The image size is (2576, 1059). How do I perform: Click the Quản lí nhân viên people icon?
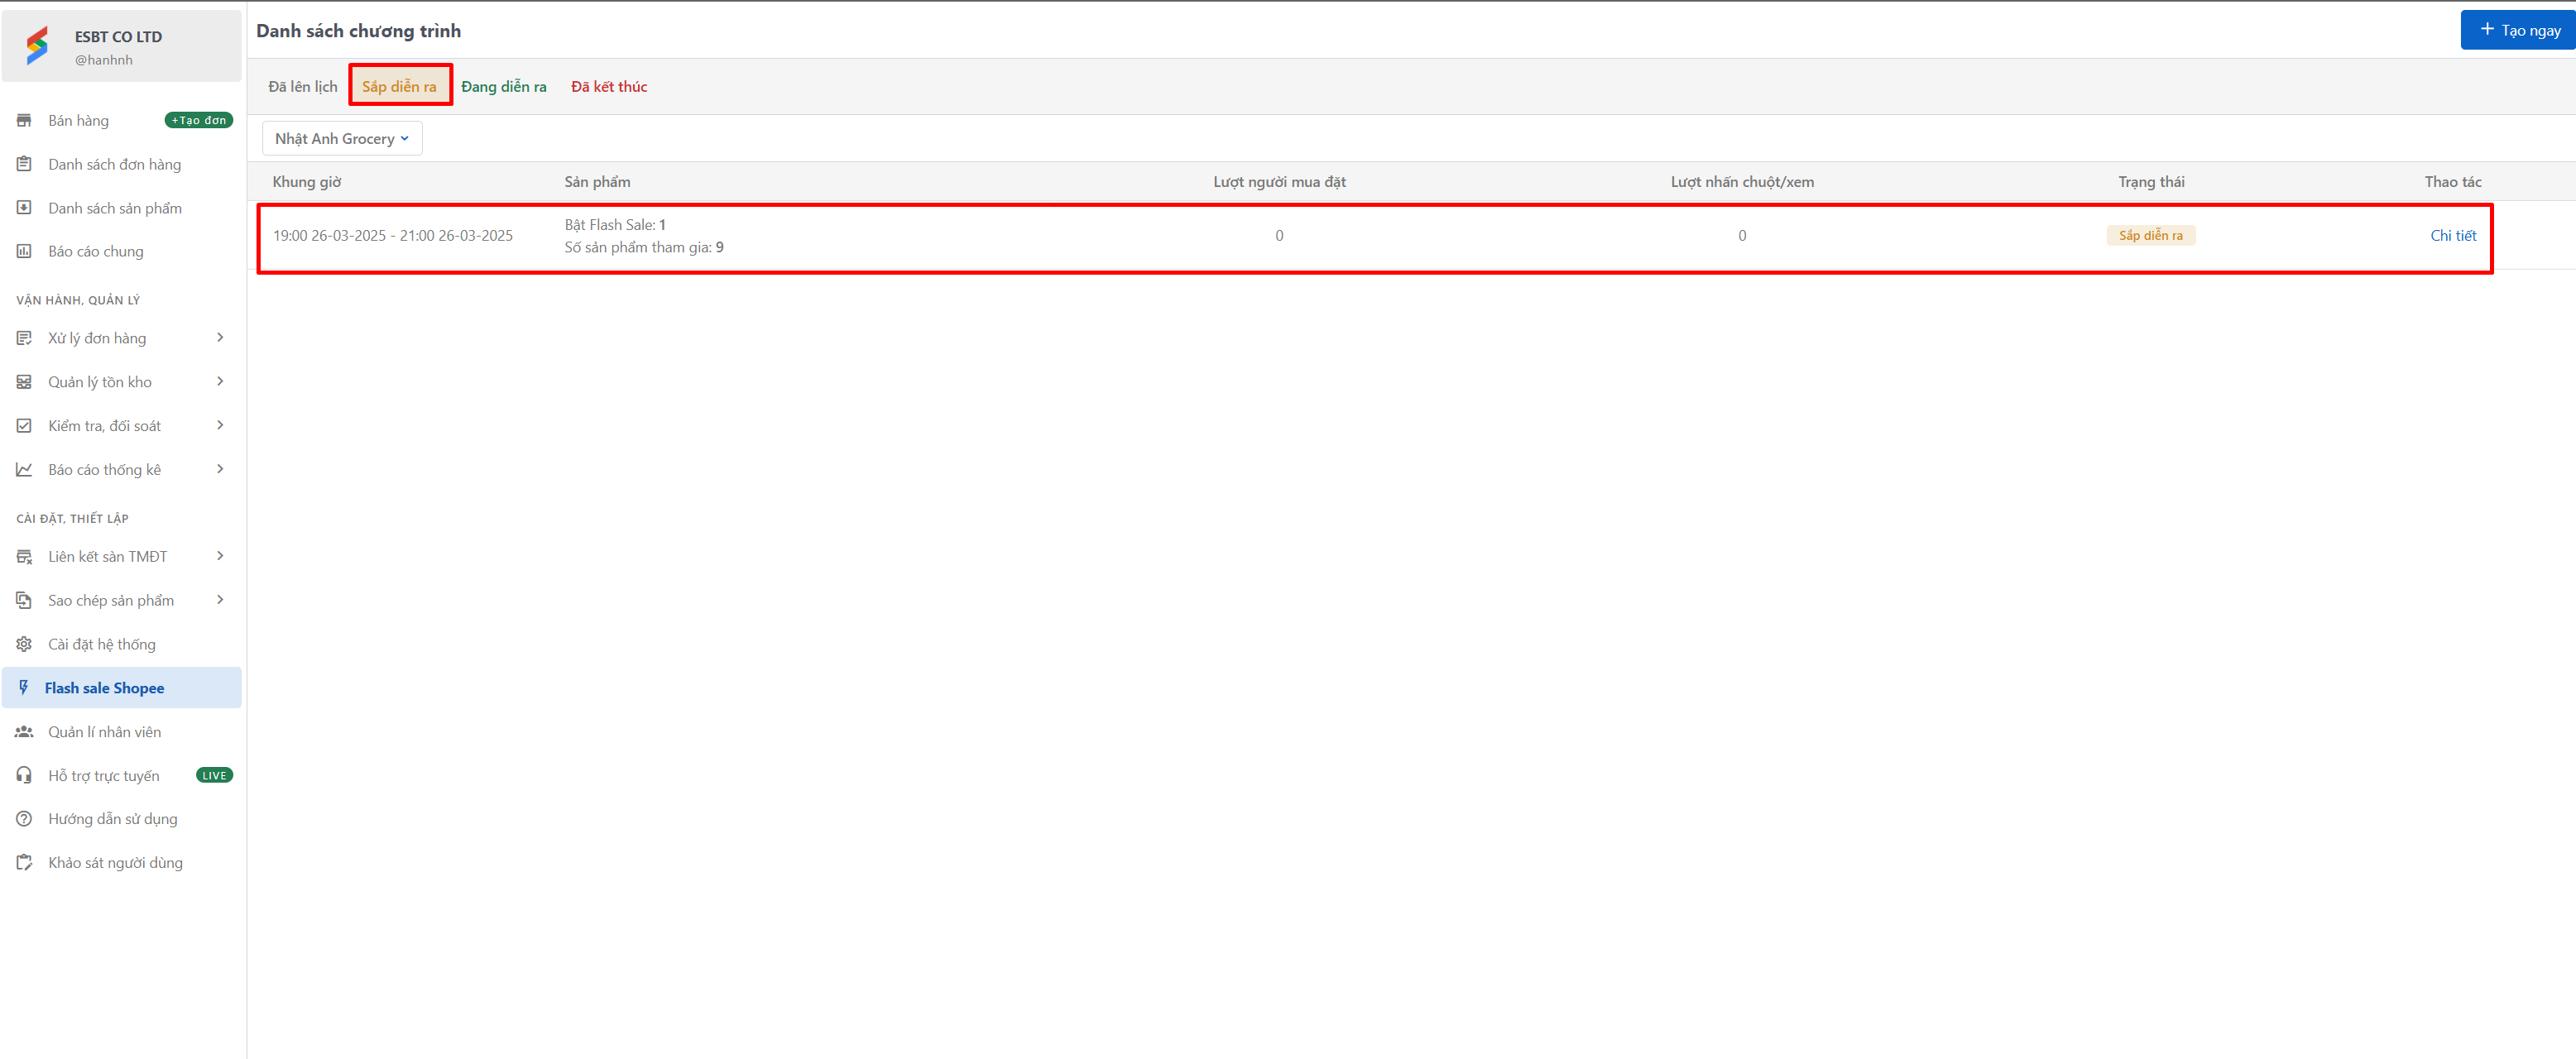pos(24,732)
